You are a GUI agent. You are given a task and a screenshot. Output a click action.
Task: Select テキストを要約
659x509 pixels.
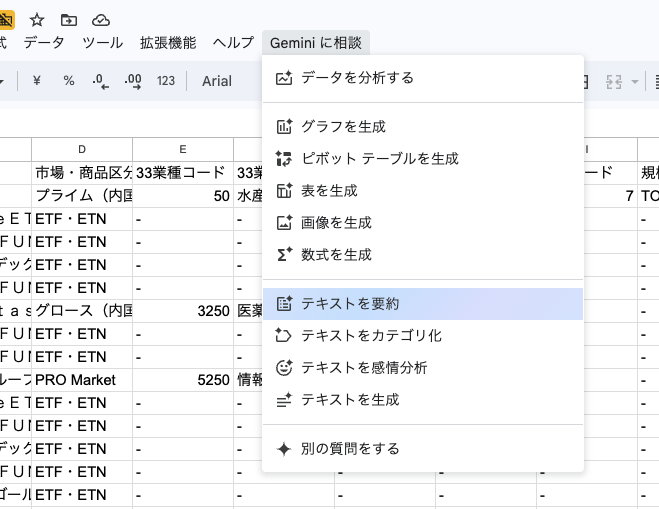coord(423,304)
